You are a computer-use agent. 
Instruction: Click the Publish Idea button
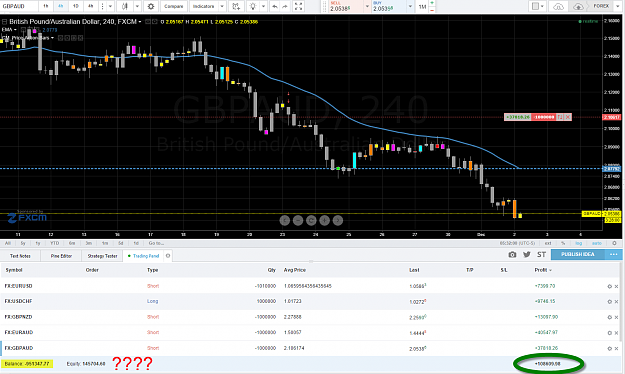coord(578,254)
